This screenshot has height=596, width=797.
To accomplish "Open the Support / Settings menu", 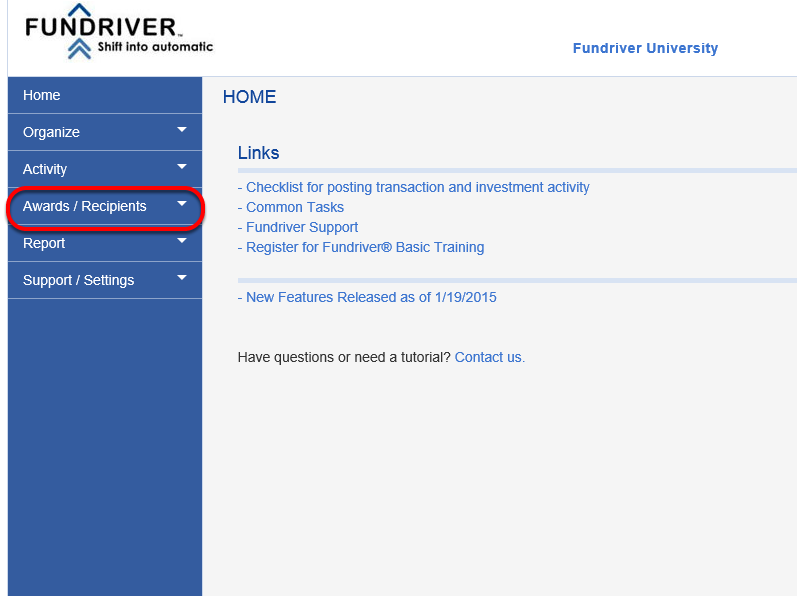I will pyautogui.click(x=105, y=280).
